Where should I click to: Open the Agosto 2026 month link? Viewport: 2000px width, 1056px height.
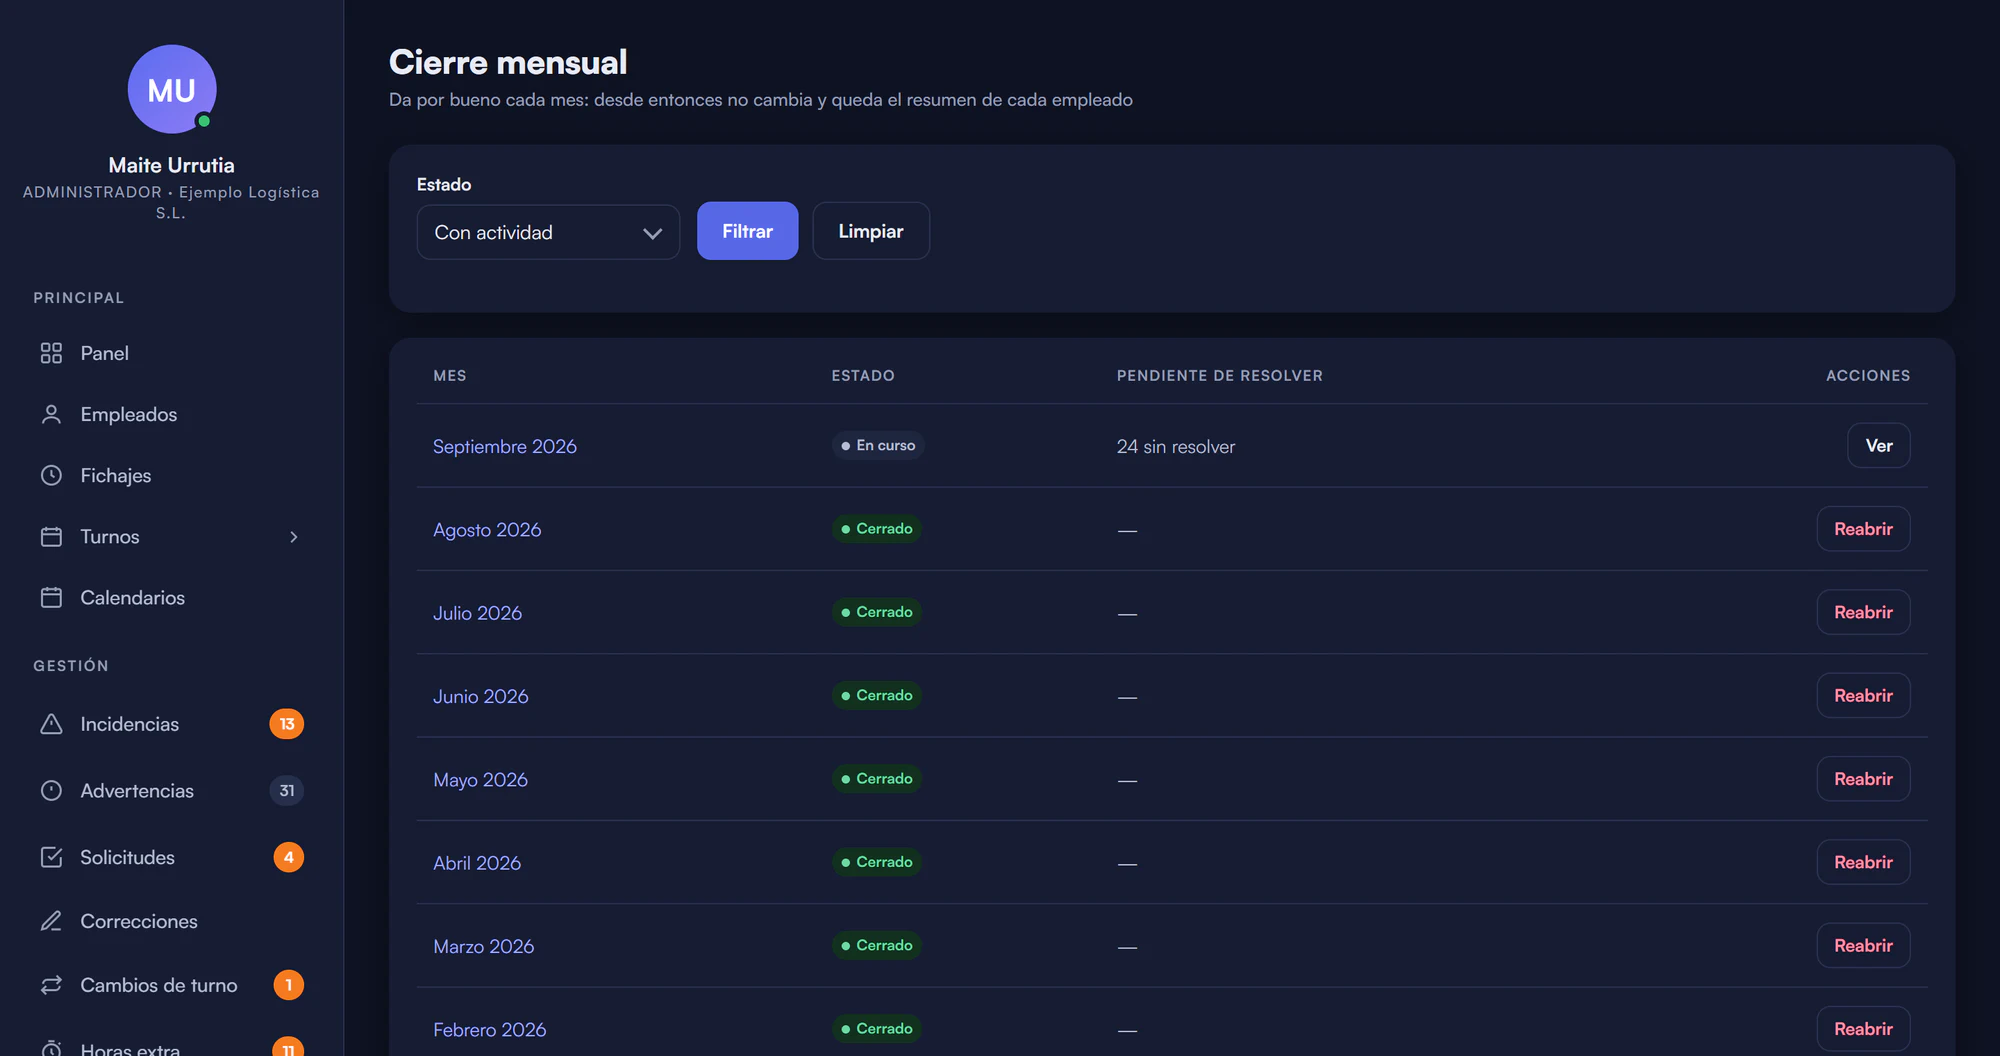[487, 529]
